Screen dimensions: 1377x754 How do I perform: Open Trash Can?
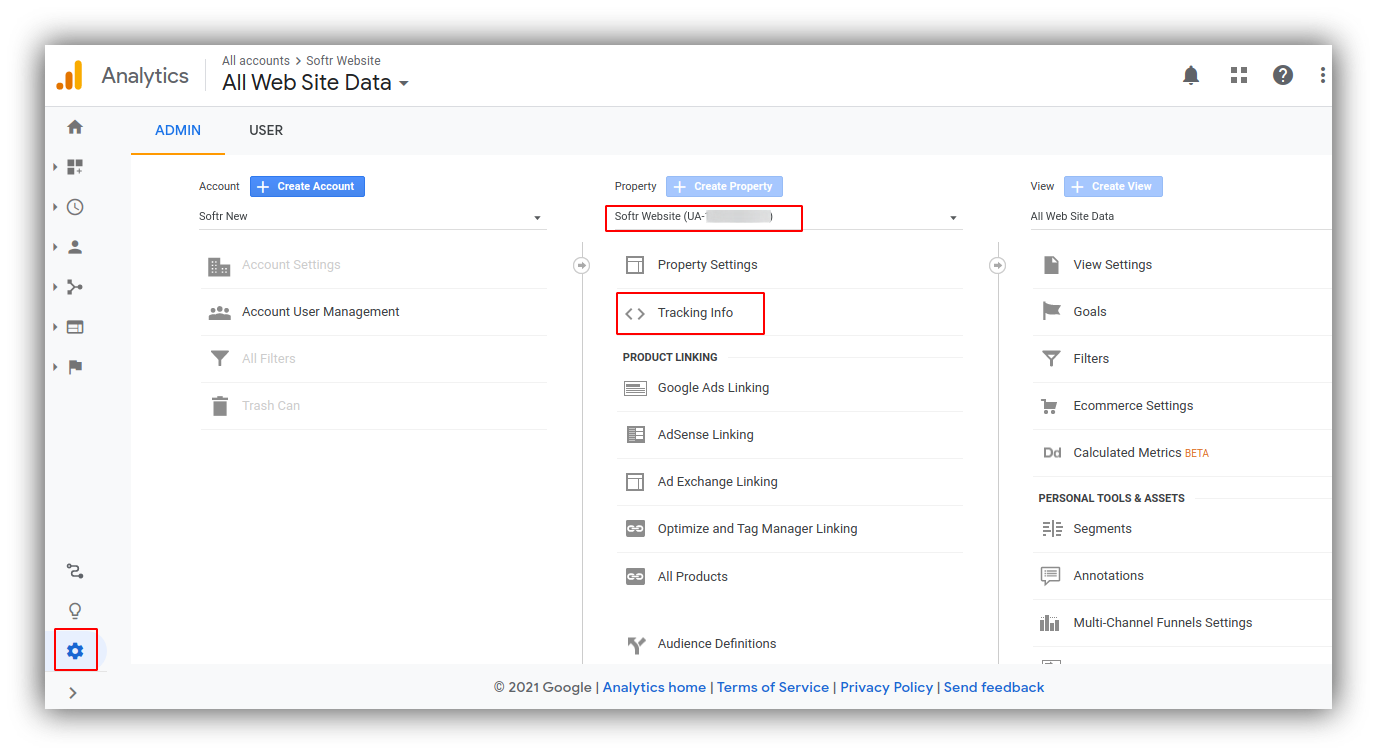pos(271,406)
